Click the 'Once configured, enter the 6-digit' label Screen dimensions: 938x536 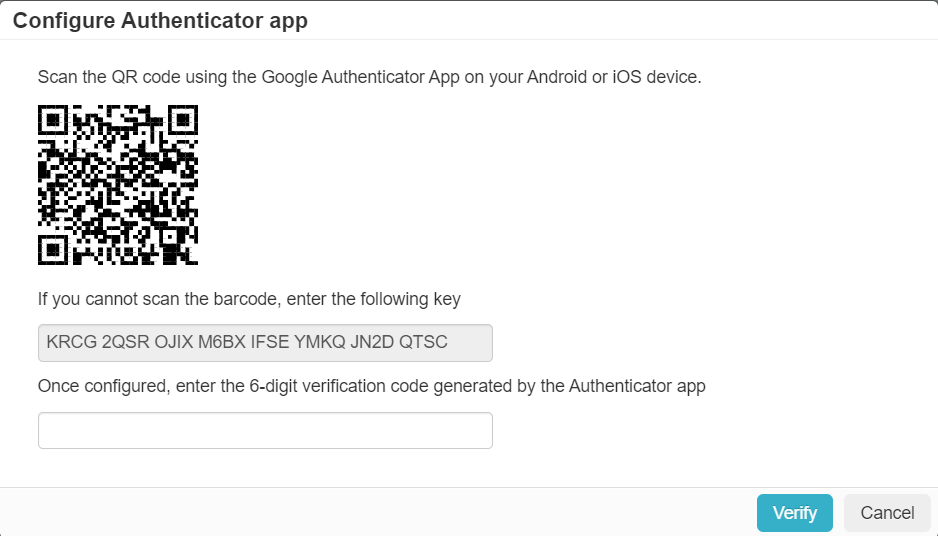[371, 386]
